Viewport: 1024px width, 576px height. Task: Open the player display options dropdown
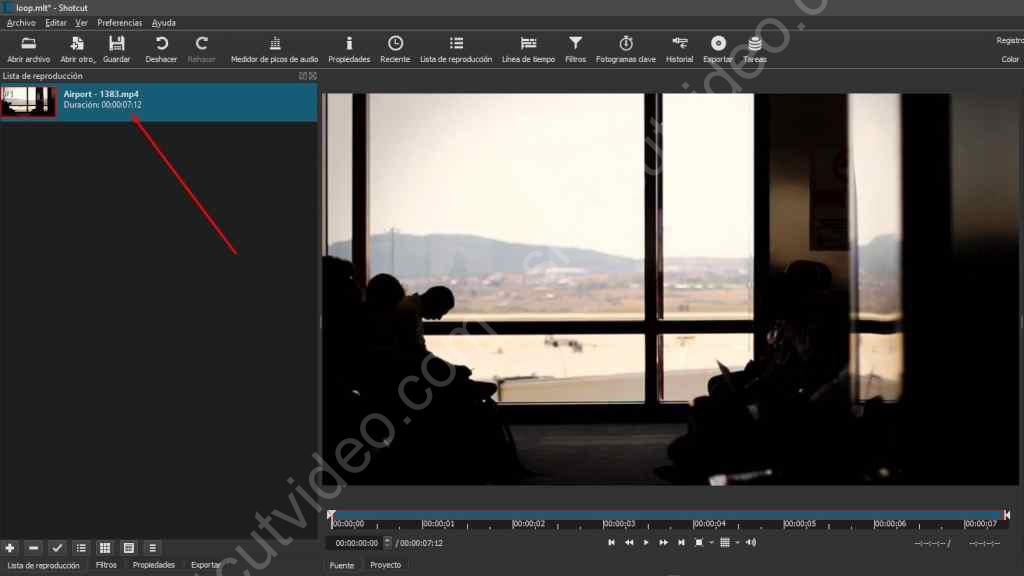(738, 542)
